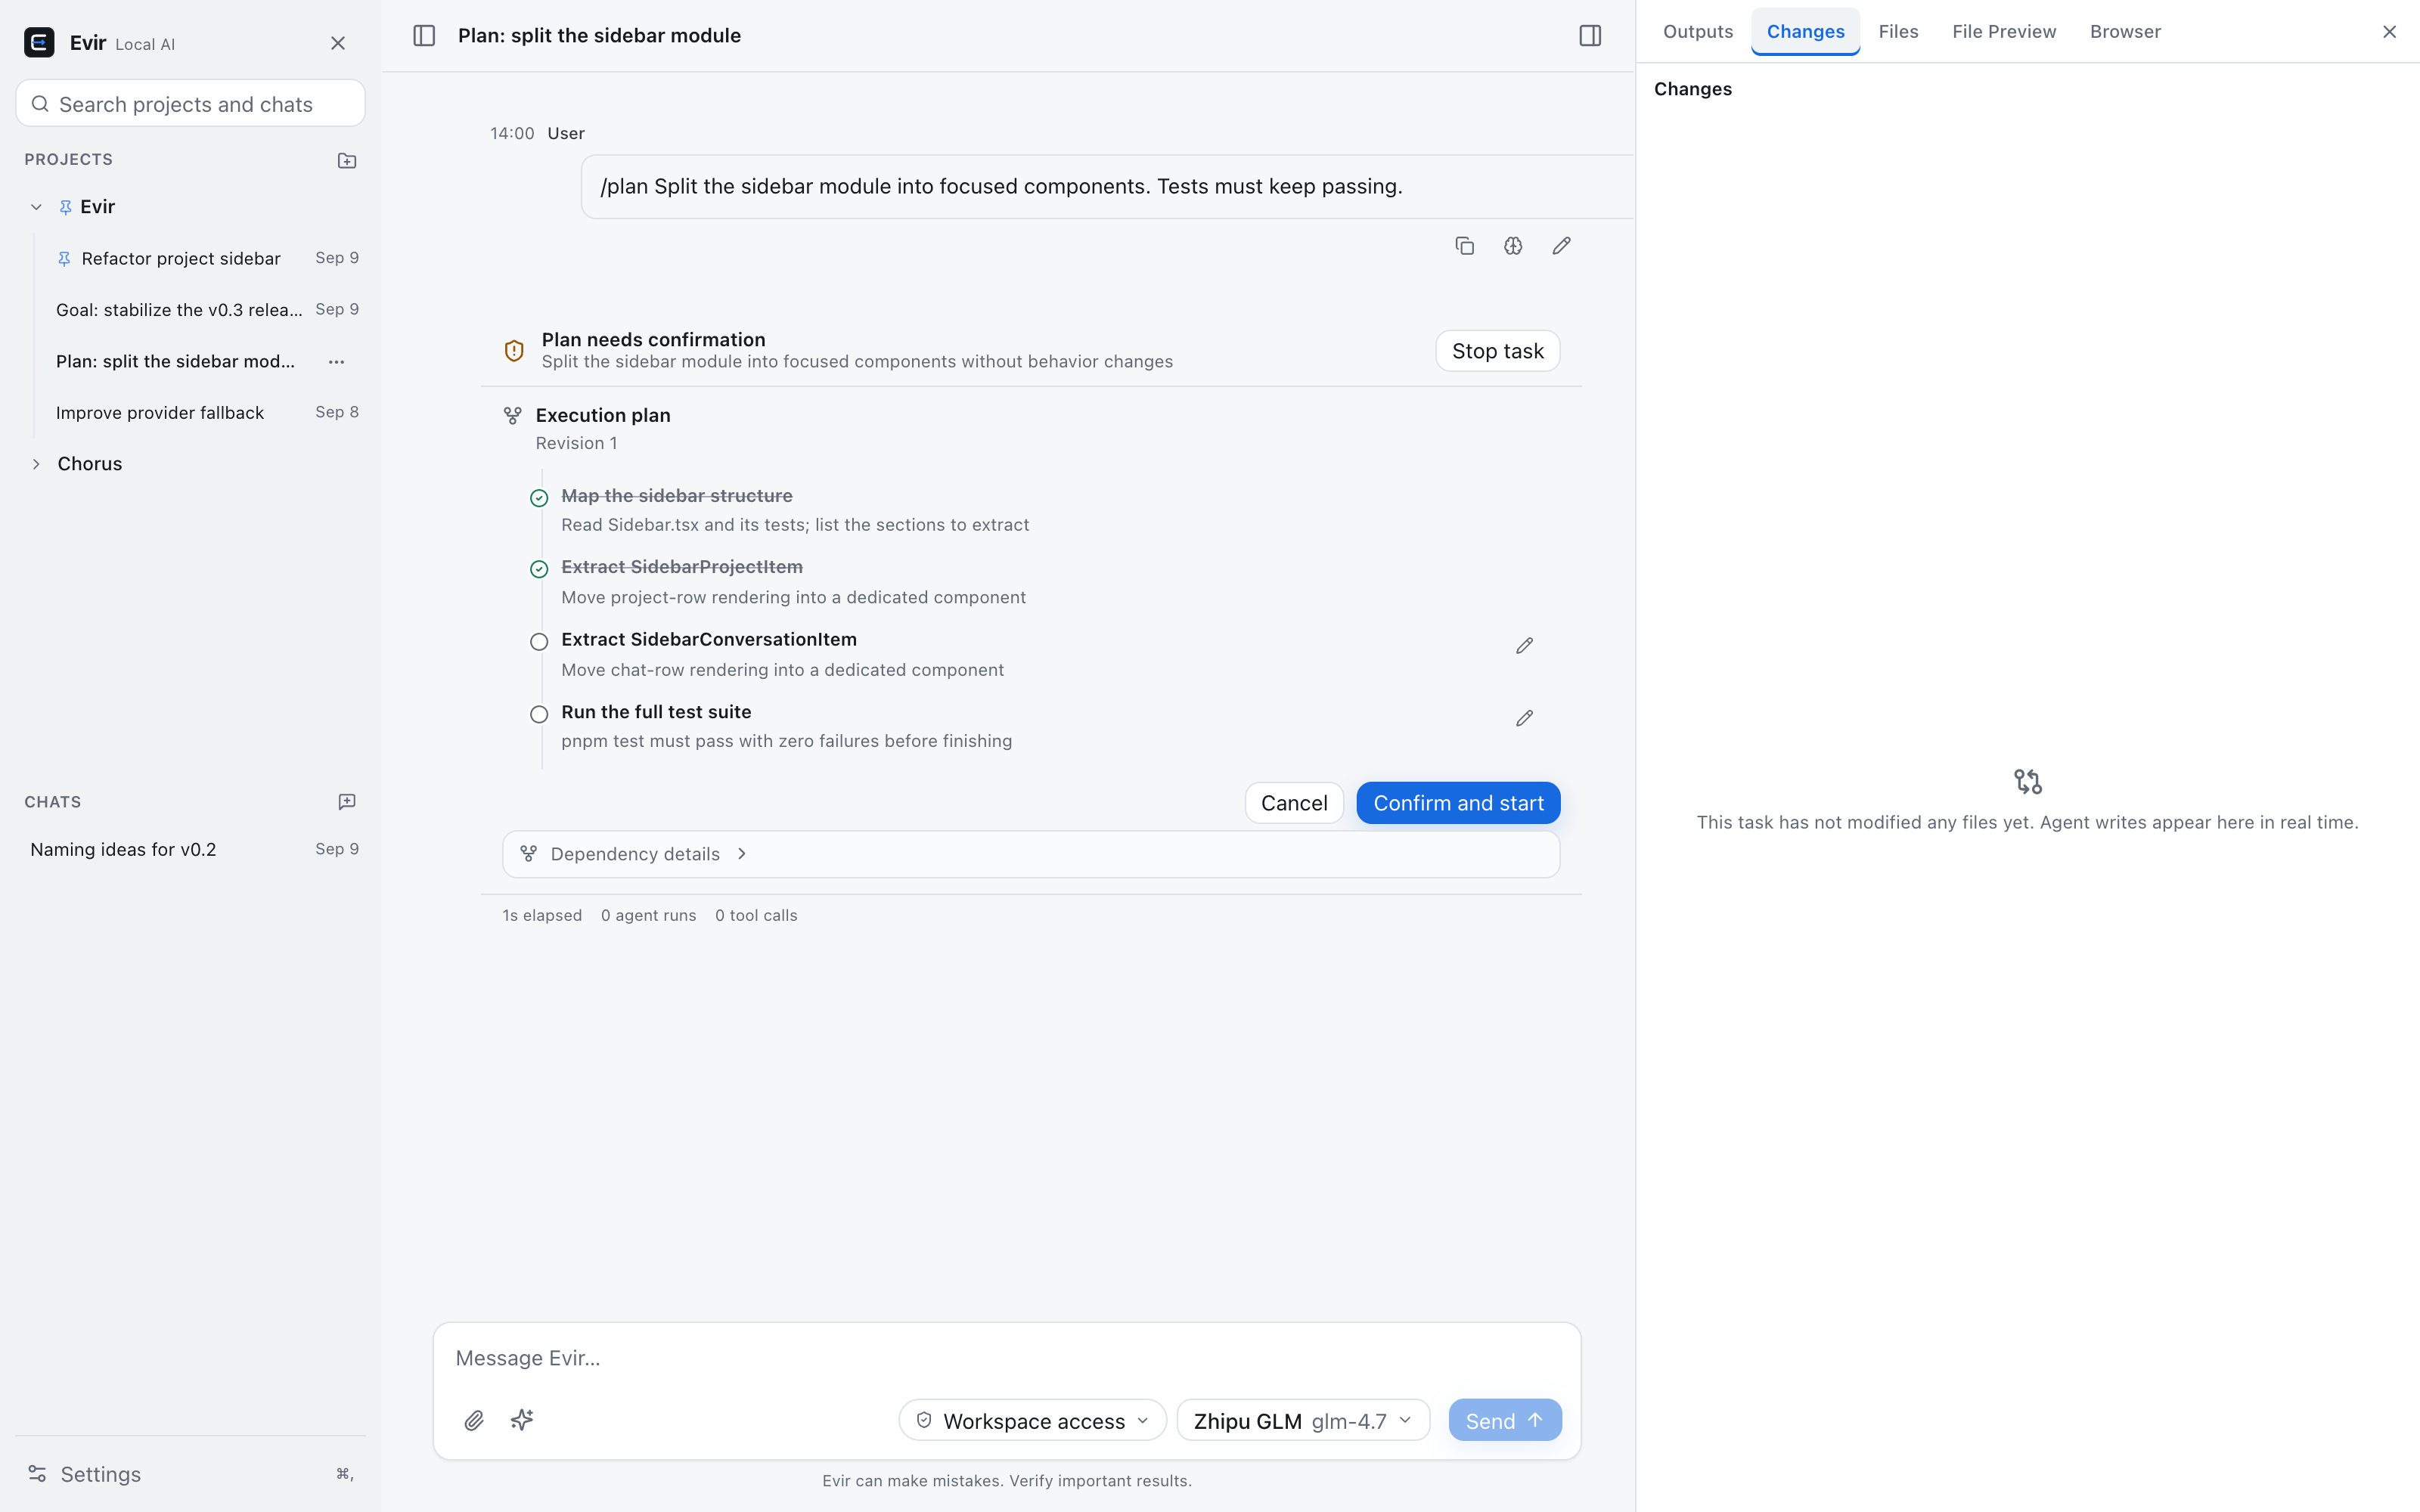Toggle the circle for Run the full test suite
This screenshot has height=1512, width=2420.
[539, 714]
